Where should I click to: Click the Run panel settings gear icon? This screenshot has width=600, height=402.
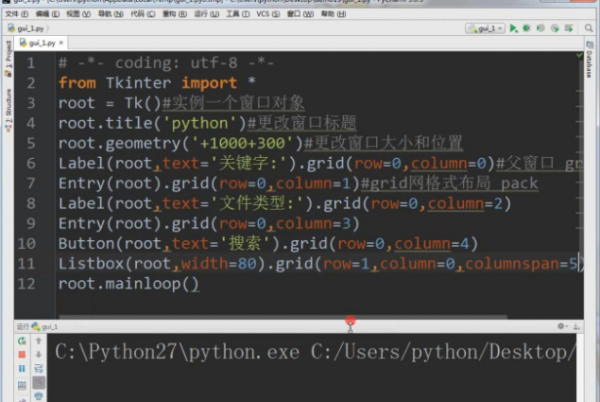click(x=563, y=327)
